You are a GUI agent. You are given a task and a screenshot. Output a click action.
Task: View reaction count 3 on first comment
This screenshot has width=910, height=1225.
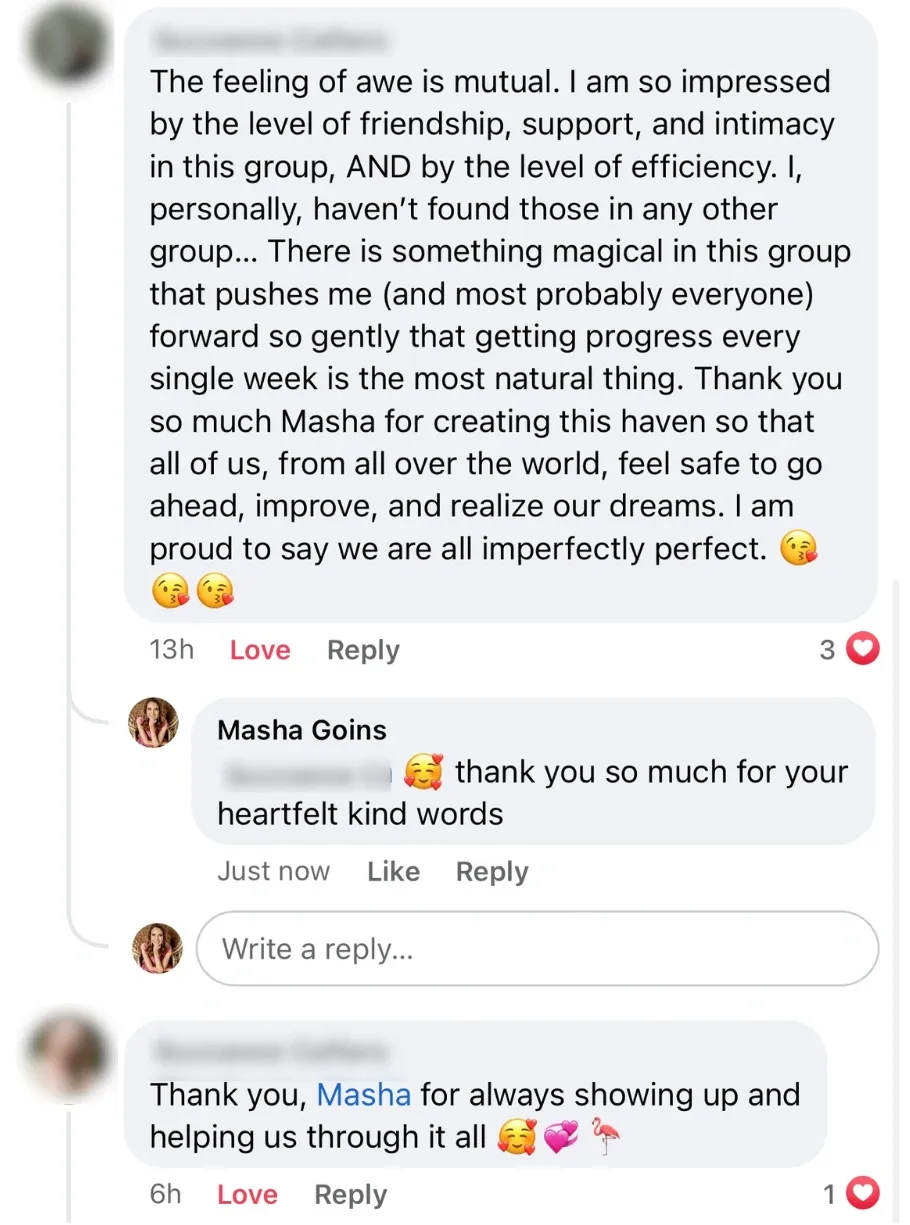(x=827, y=650)
